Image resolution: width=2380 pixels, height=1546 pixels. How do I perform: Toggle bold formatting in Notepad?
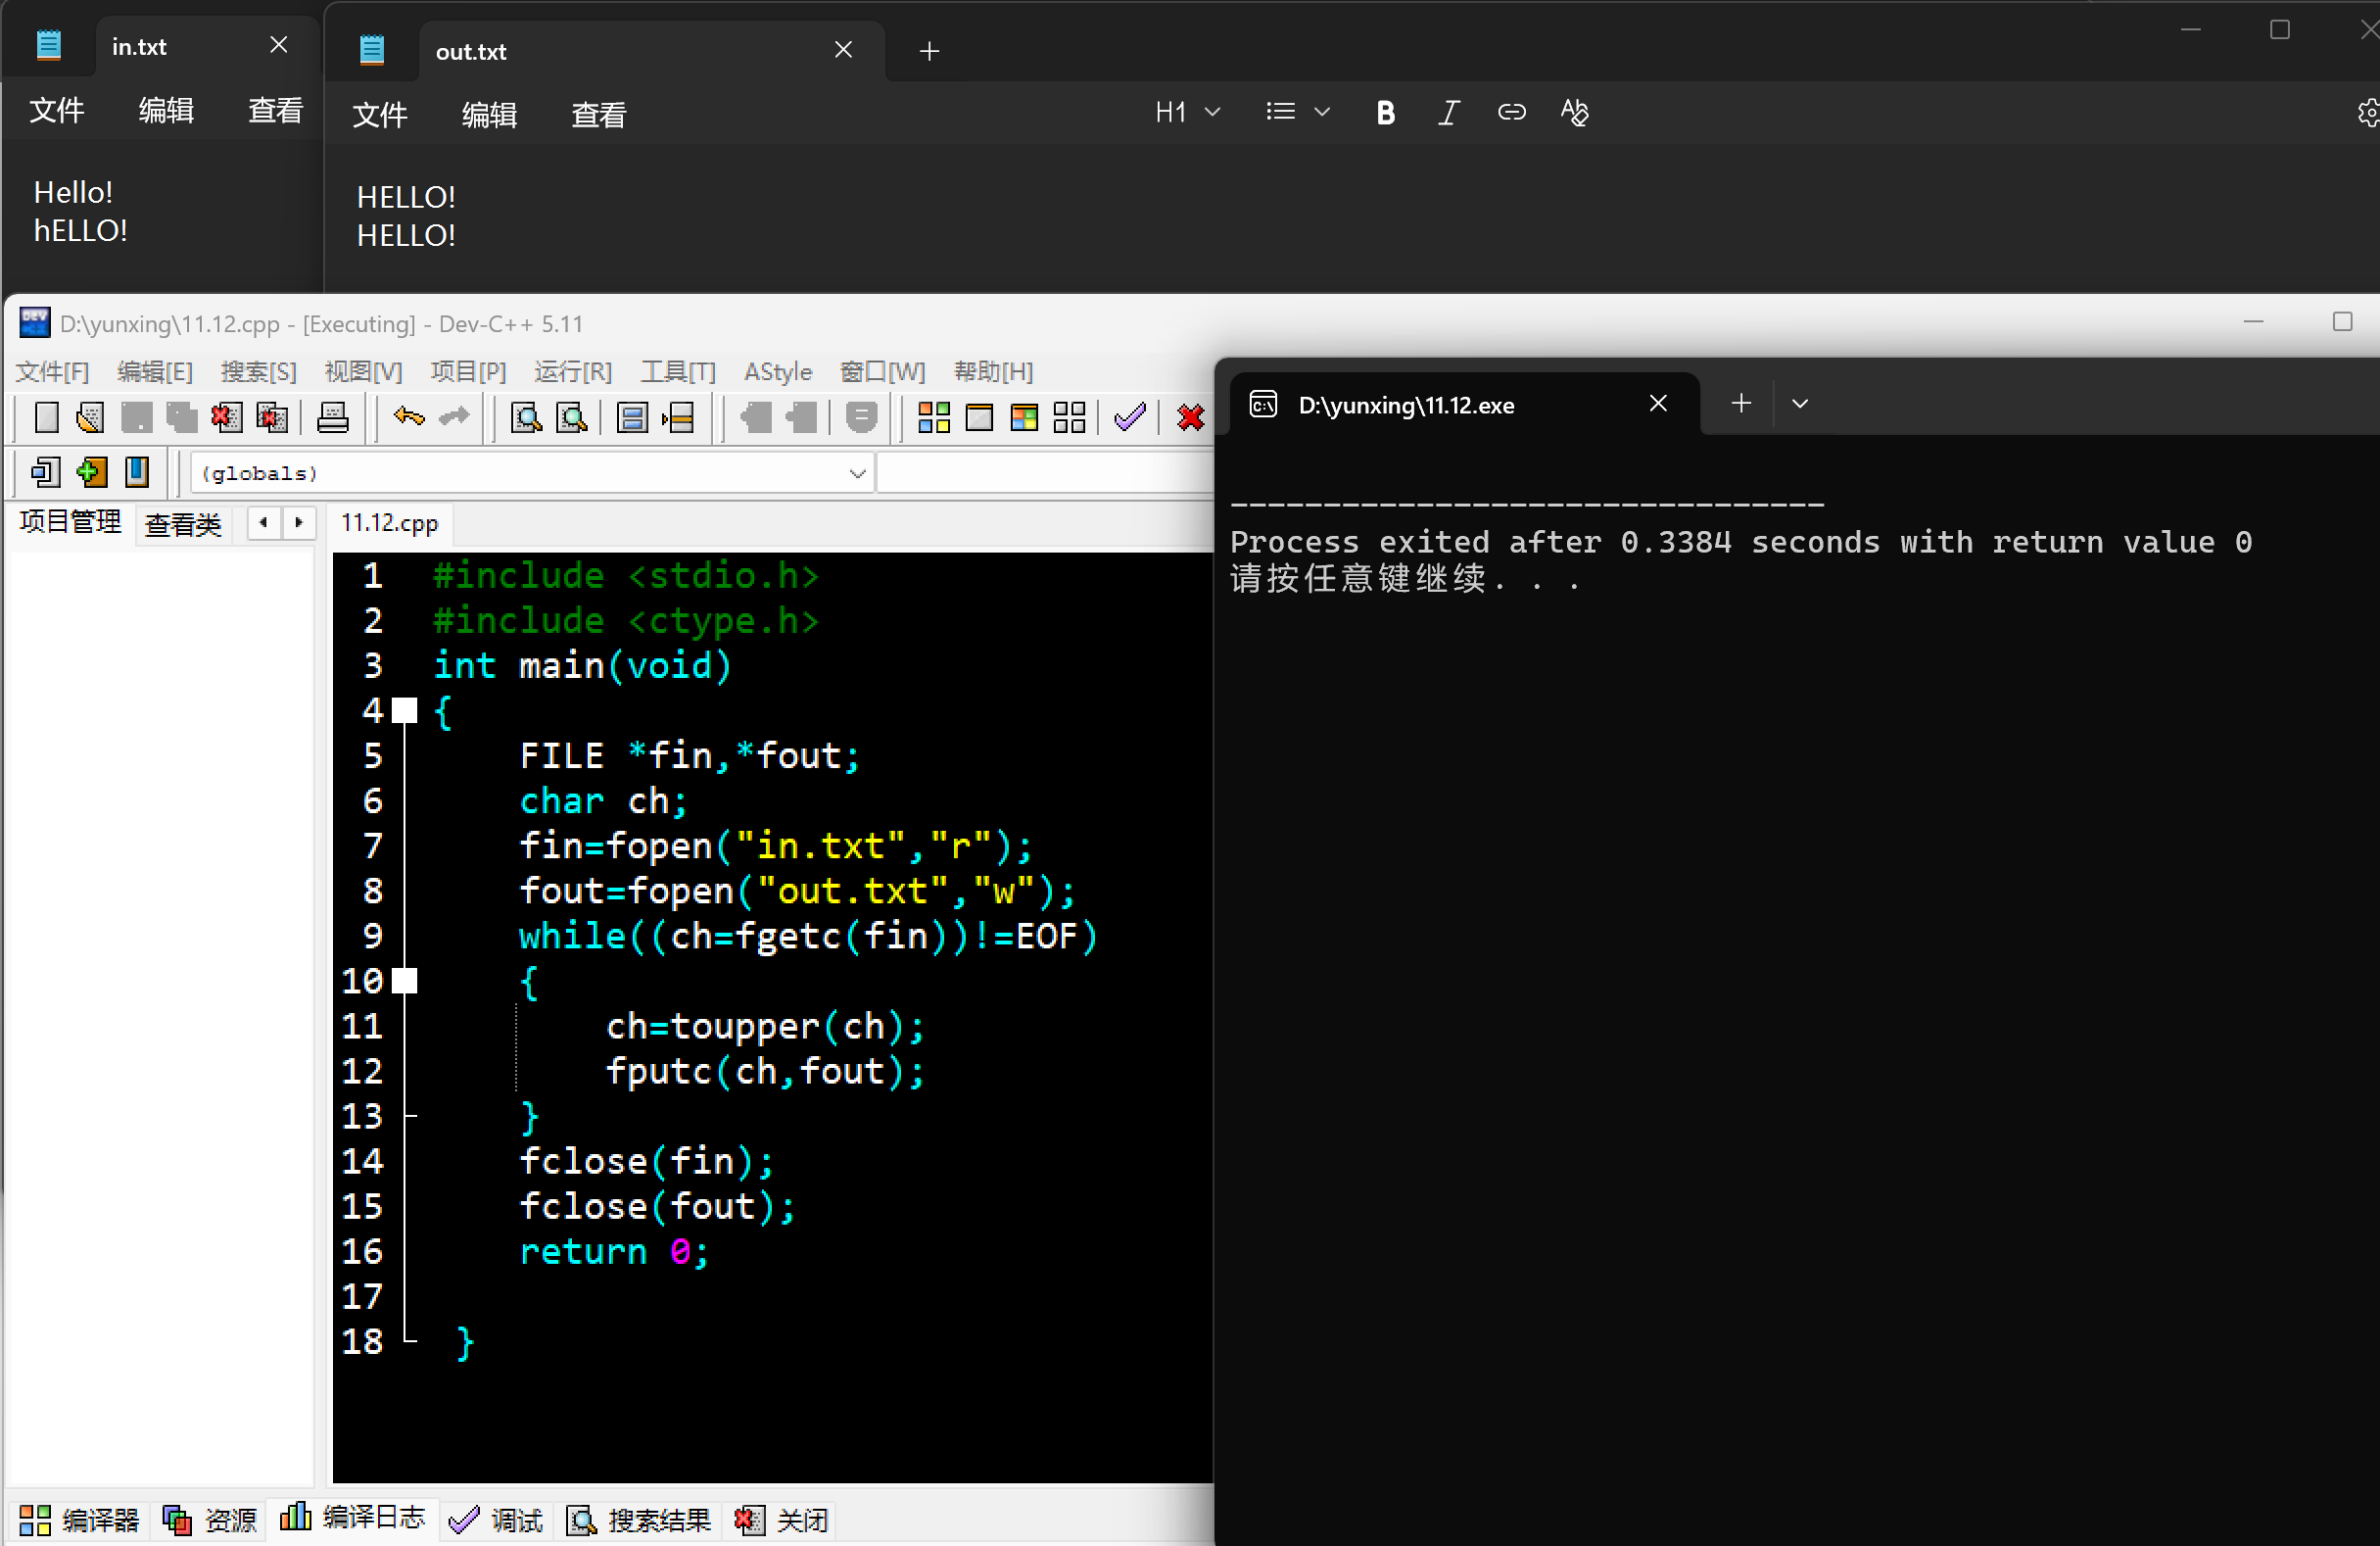tap(1385, 113)
